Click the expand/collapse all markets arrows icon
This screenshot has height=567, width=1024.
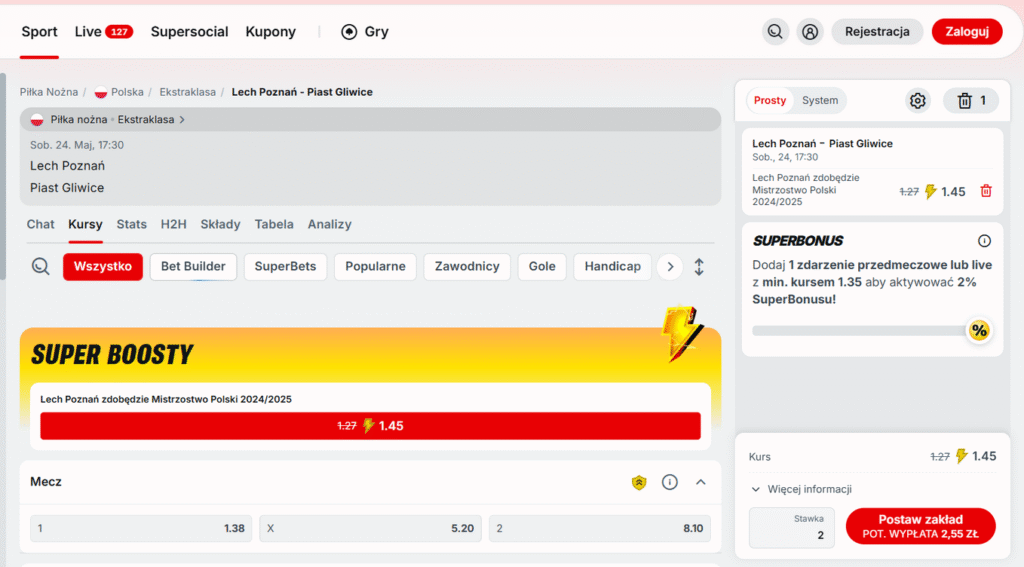[699, 267]
